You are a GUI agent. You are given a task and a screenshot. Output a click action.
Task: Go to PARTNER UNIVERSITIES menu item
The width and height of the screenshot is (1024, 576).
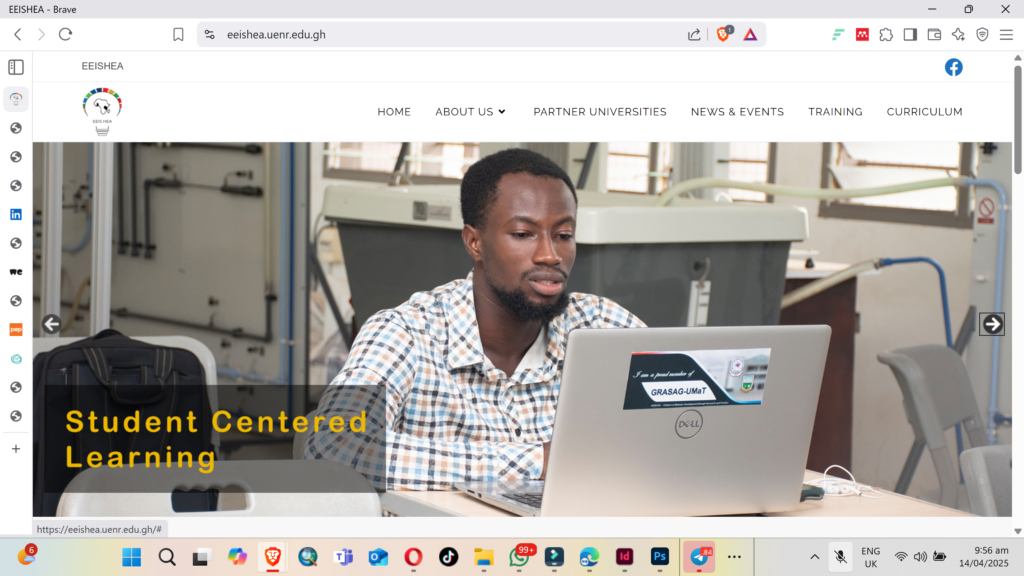coord(600,112)
